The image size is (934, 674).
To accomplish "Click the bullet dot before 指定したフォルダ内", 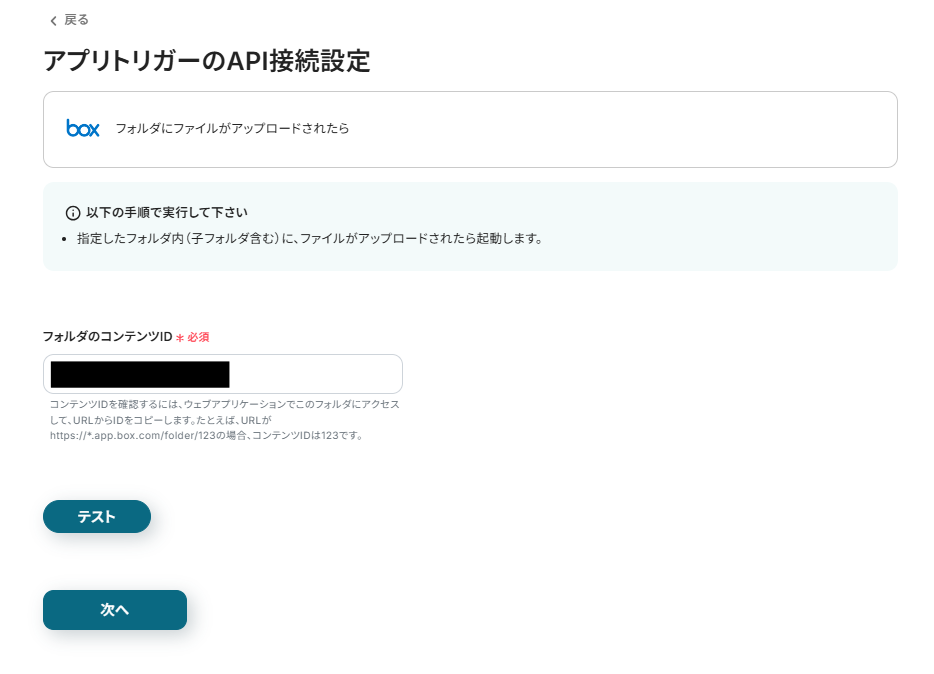I will 64,239.
